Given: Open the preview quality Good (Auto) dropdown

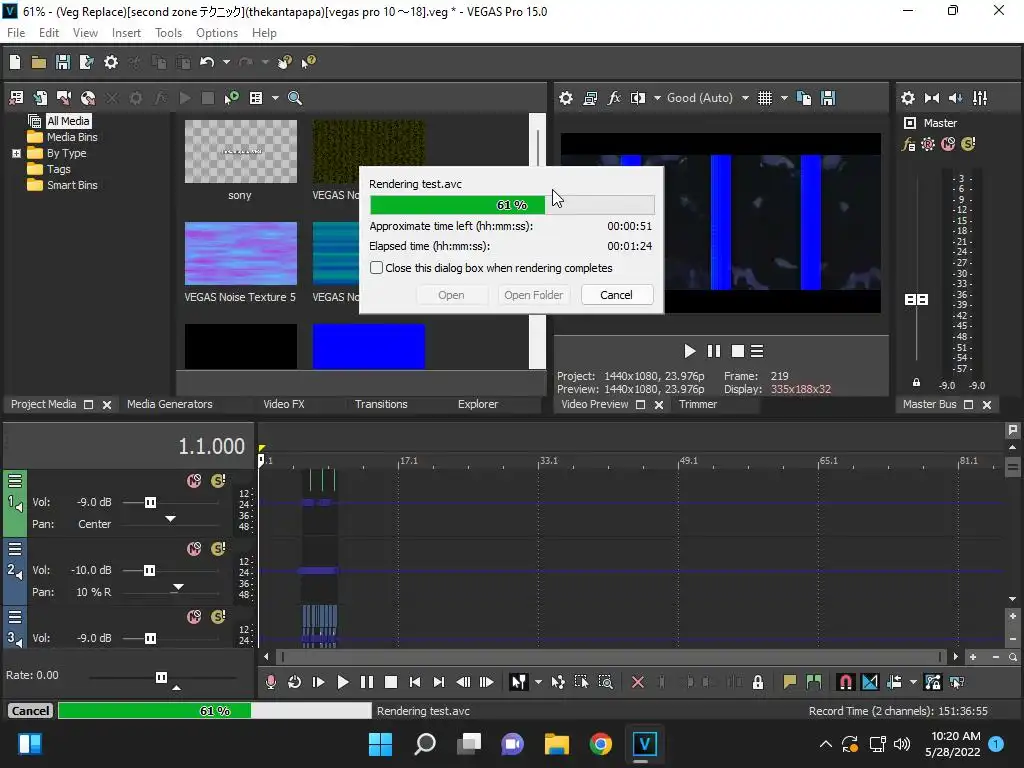Looking at the screenshot, I should [x=707, y=98].
